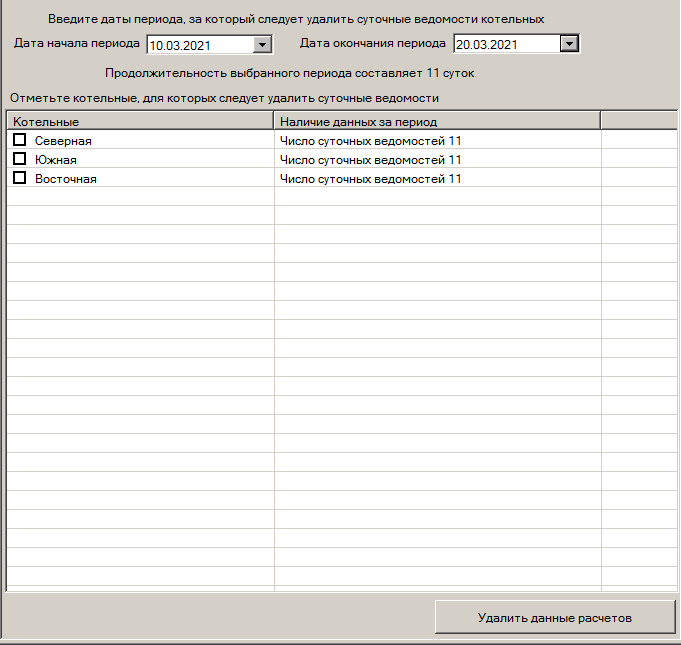Expand the end date dropdown arrow
The width and height of the screenshot is (681, 645).
[x=568, y=44]
